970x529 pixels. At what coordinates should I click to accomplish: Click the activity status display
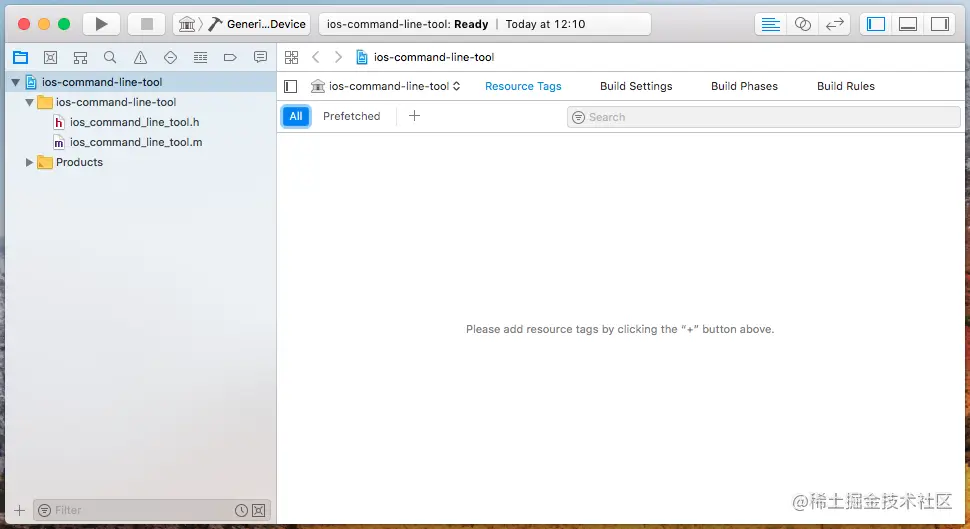[484, 24]
